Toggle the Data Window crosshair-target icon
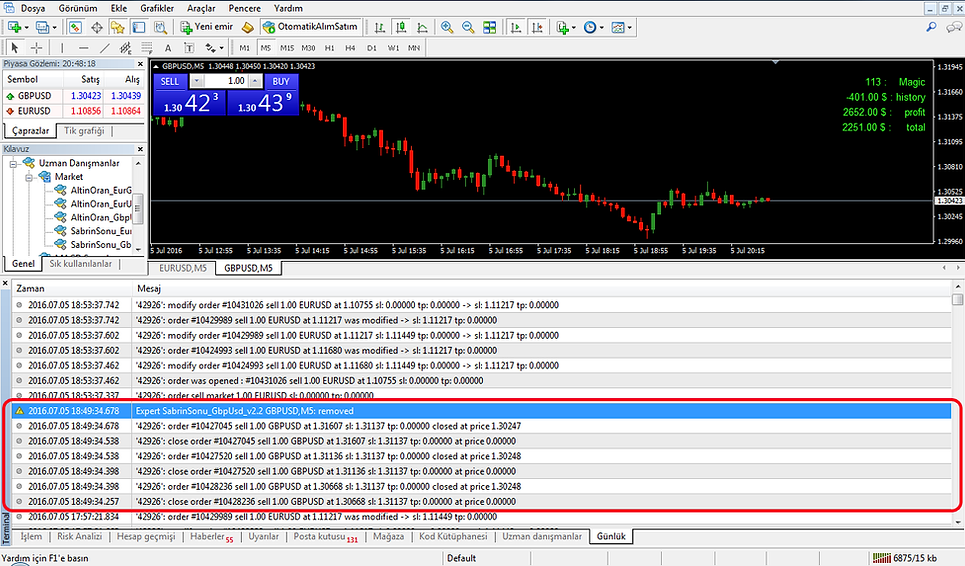 [x=97, y=27]
